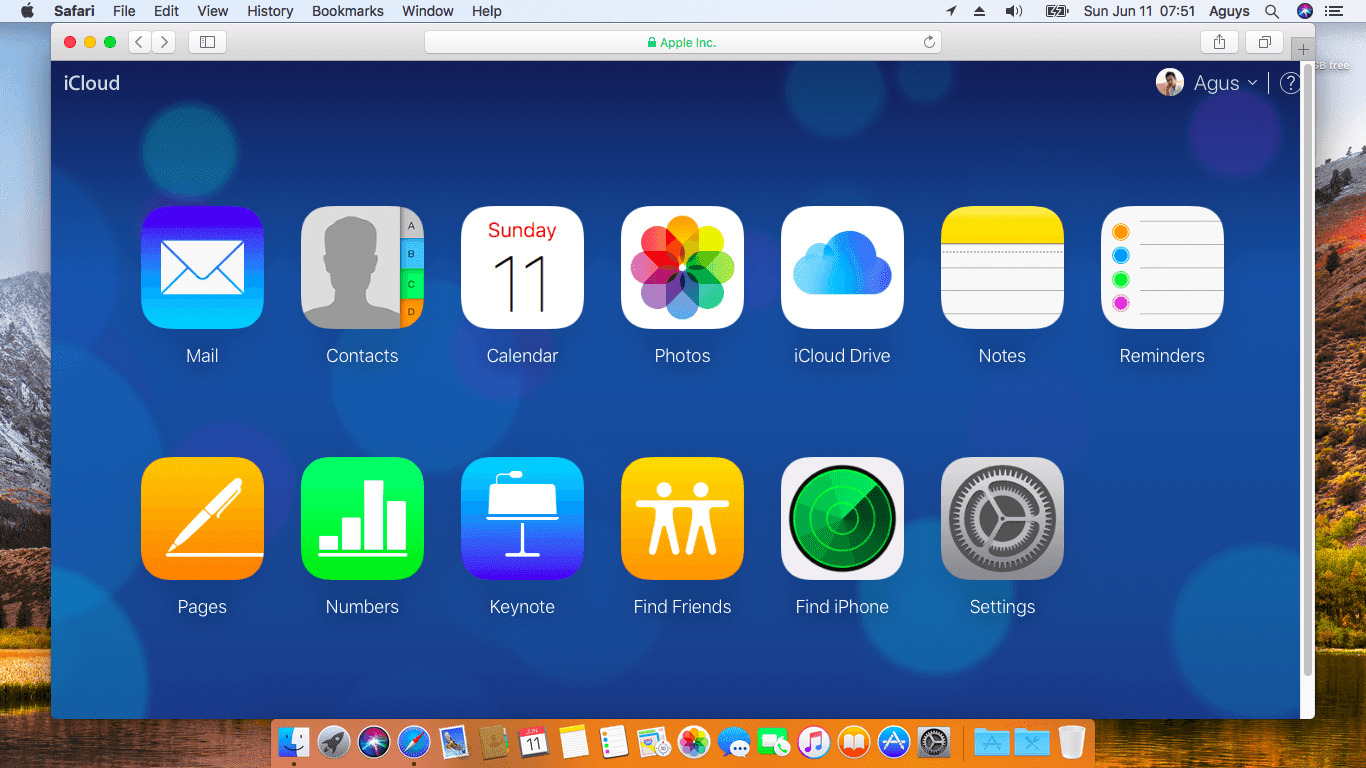Open Launchpad rocket in the Dock
The width and height of the screenshot is (1366, 768).
(333, 742)
